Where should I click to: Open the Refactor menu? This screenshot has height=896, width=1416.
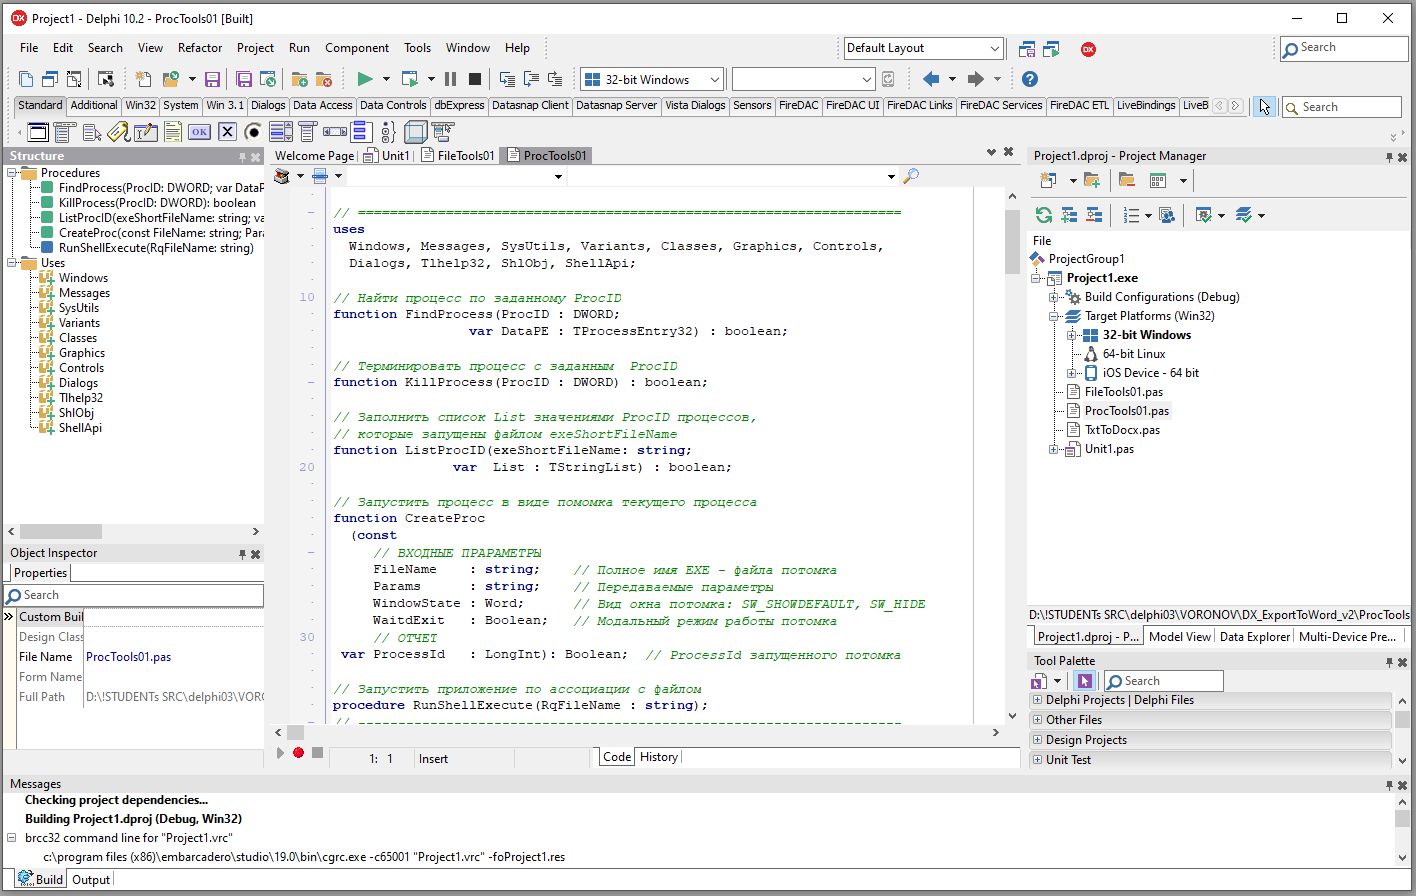pyautogui.click(x=200, y=48)
